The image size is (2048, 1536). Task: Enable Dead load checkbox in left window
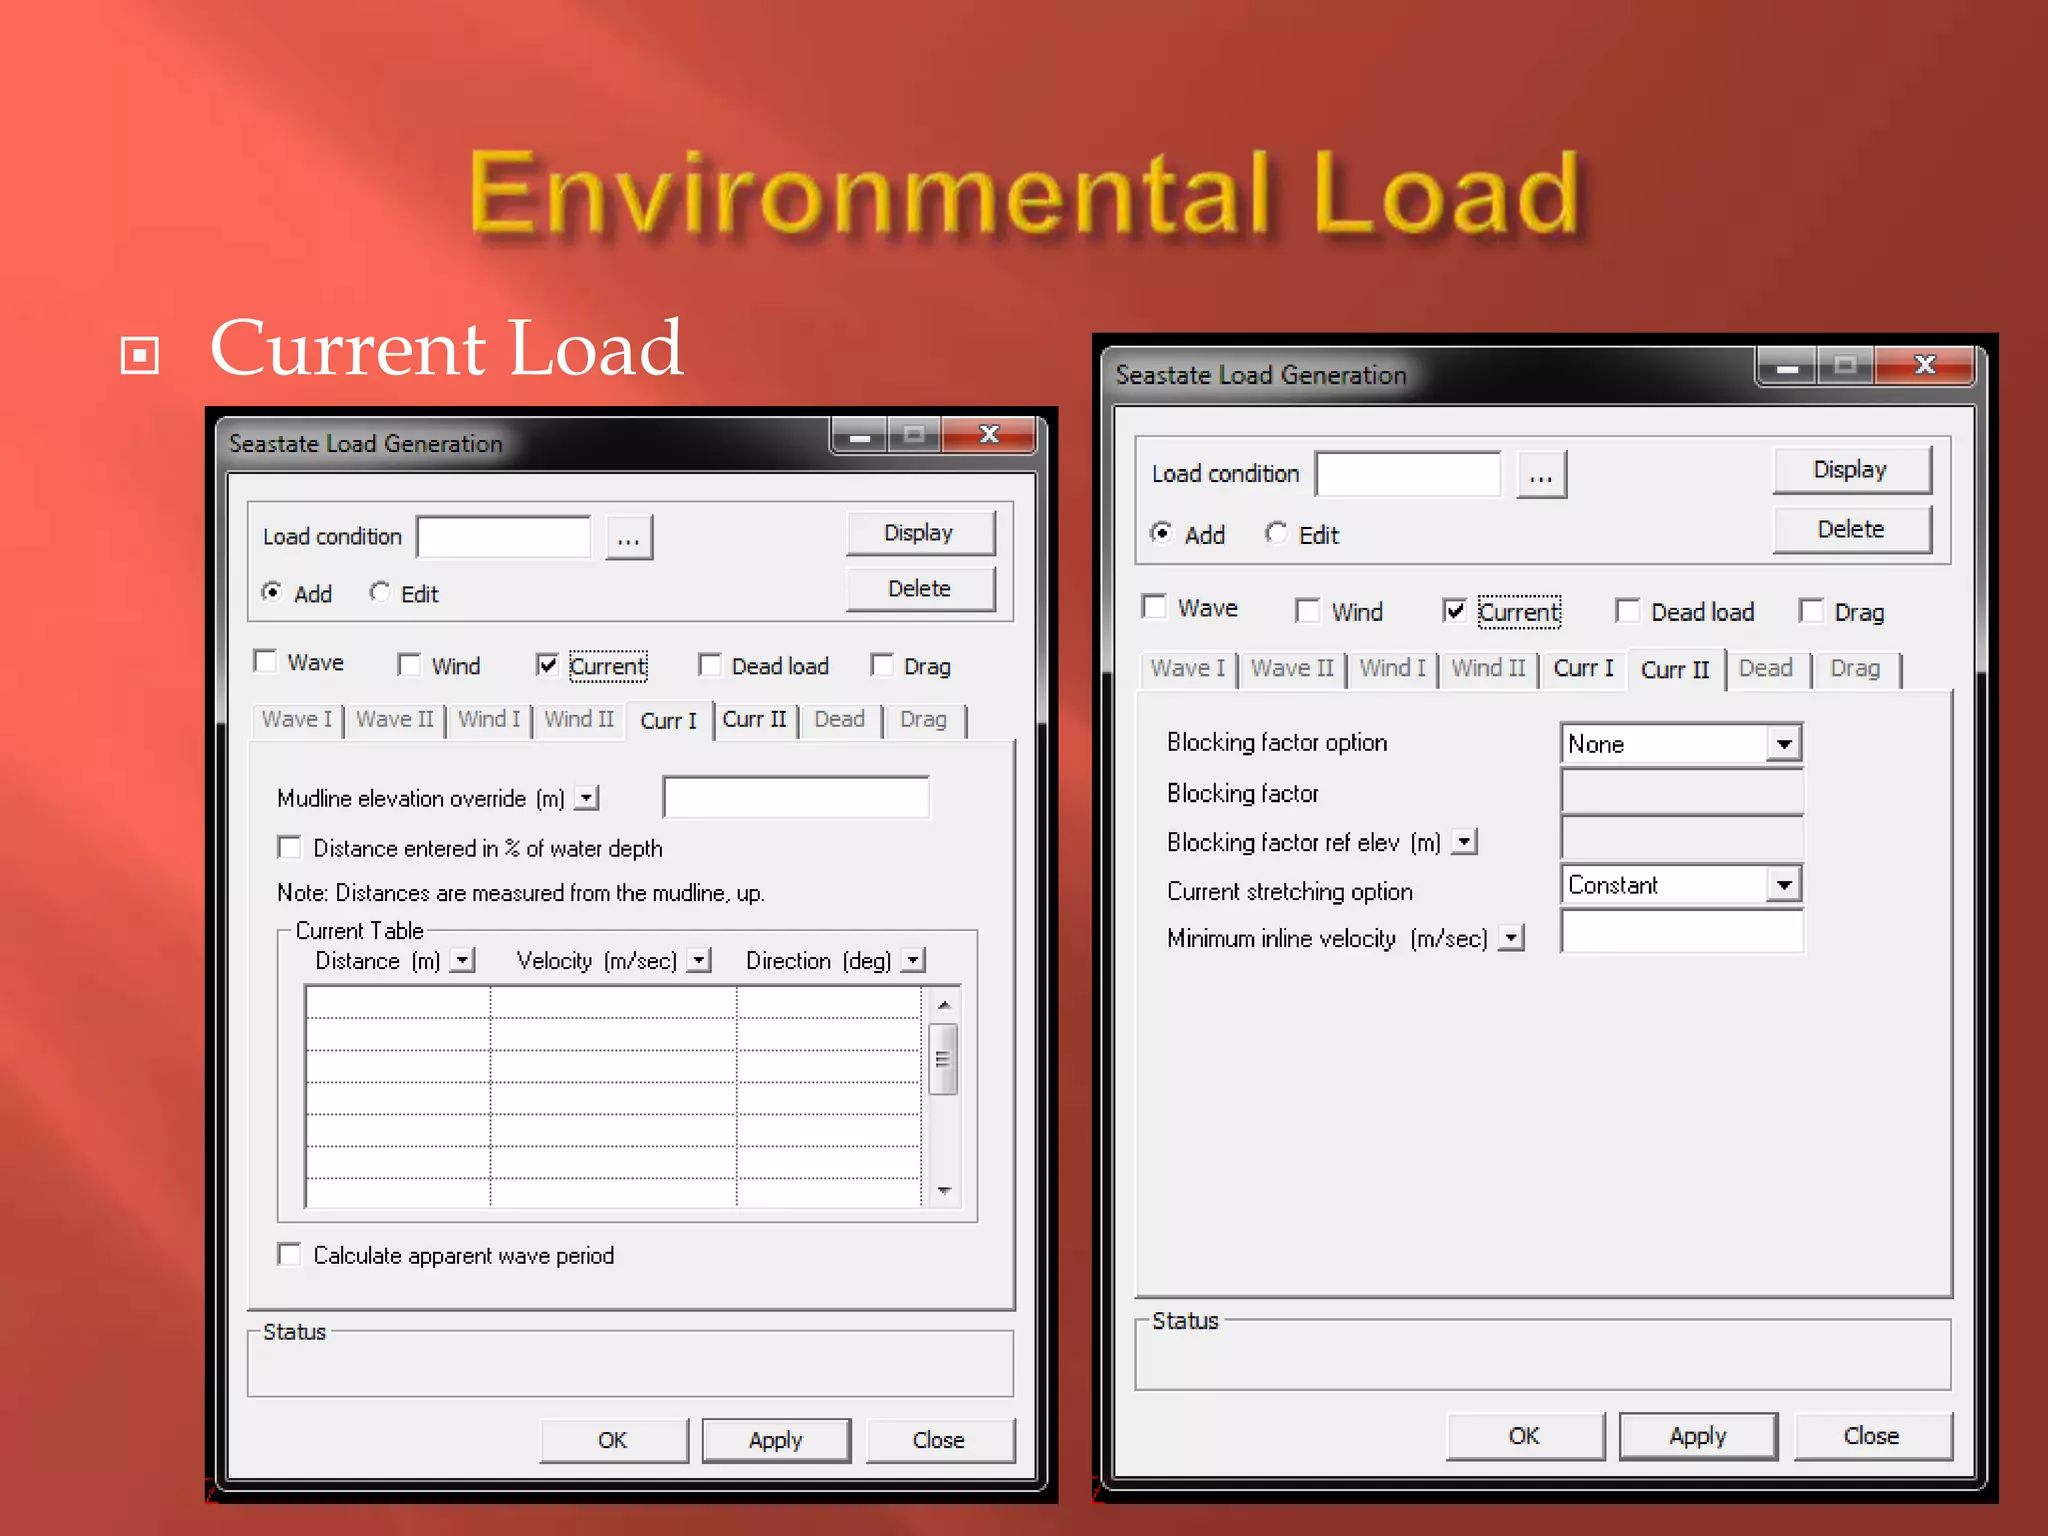click(709, 665)
